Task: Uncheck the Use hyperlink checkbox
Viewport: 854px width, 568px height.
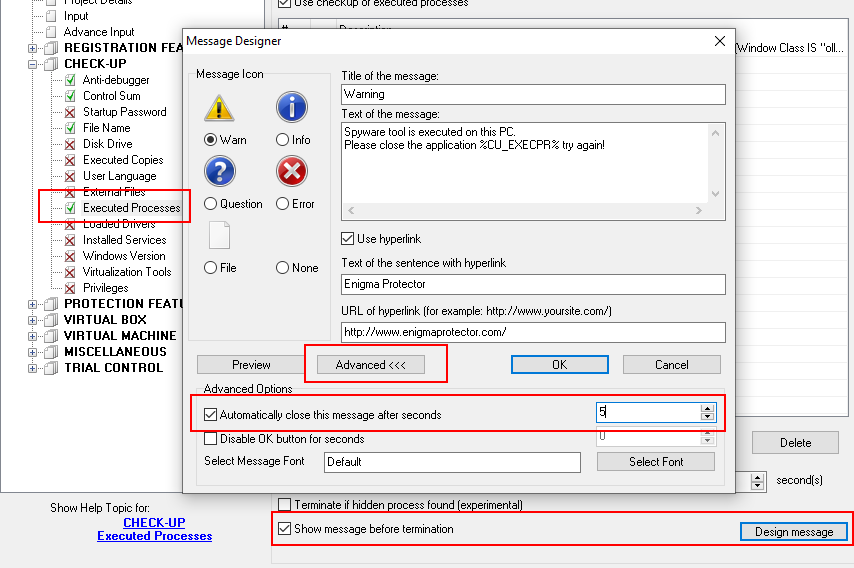Action: pyautogui.click(x=347, y=239)
